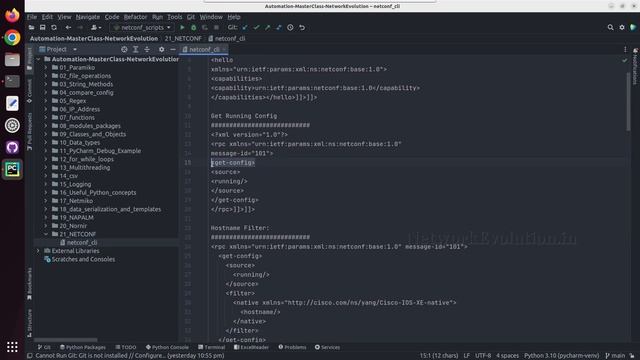The height and width of the screenshot is (360, 640).
Task: Select 19_NAPALM folder in tree
Action: click(x=76, y=218)
